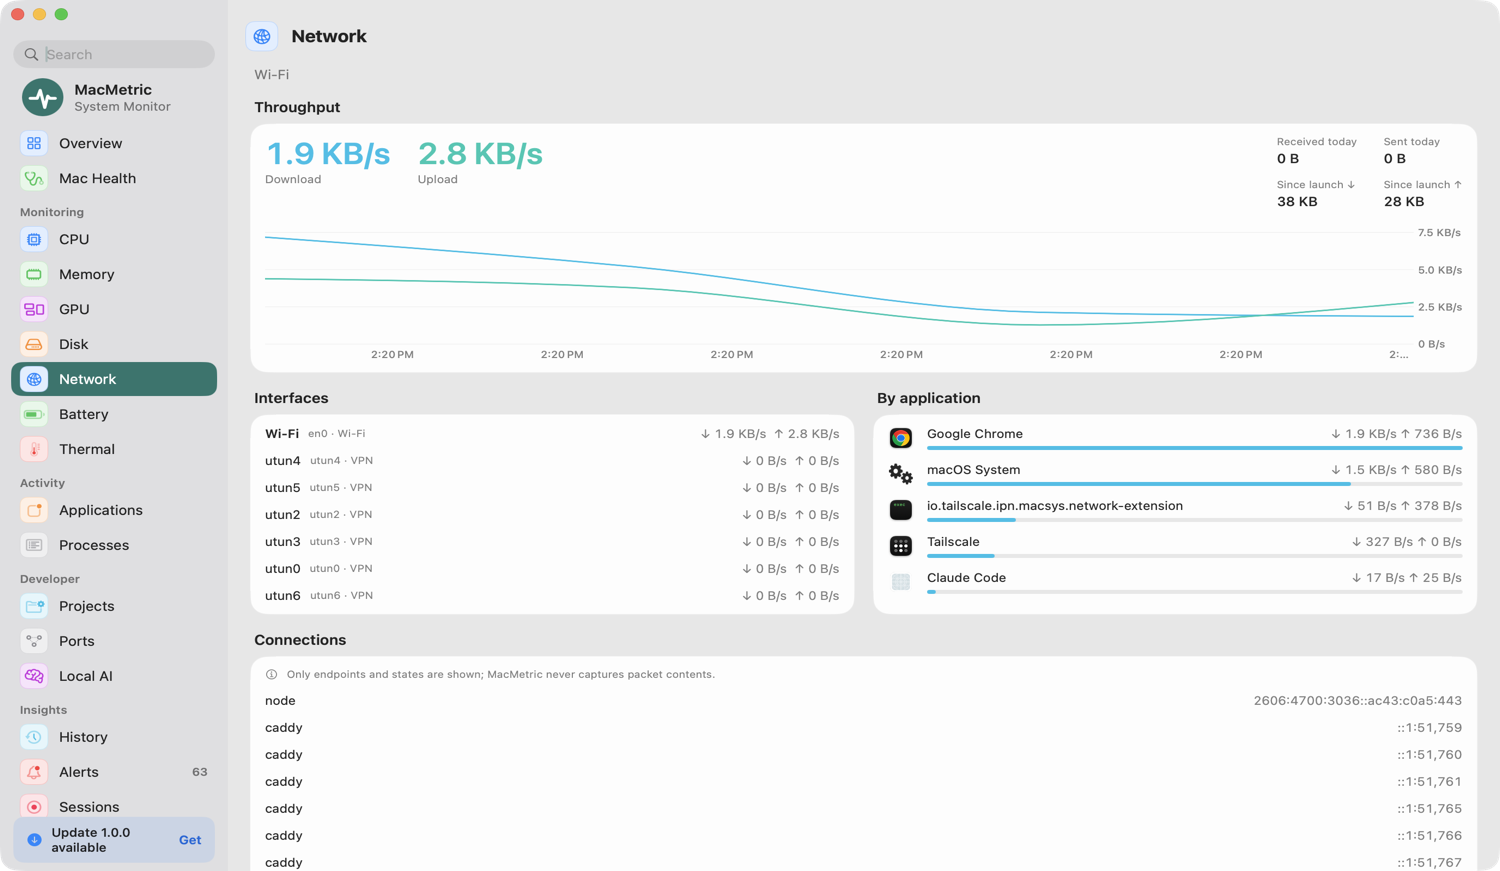Open the Alerts bell icon
The width and height of the screenshot is (1500, 871).
[34, 772]
